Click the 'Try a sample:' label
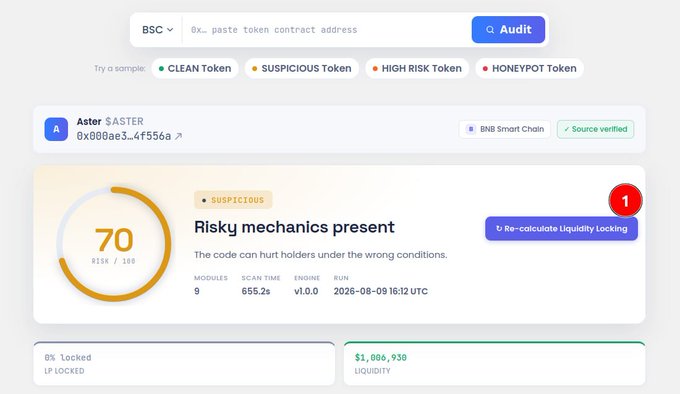Viewport: 680px width, 394px height. tap(120, 68)
